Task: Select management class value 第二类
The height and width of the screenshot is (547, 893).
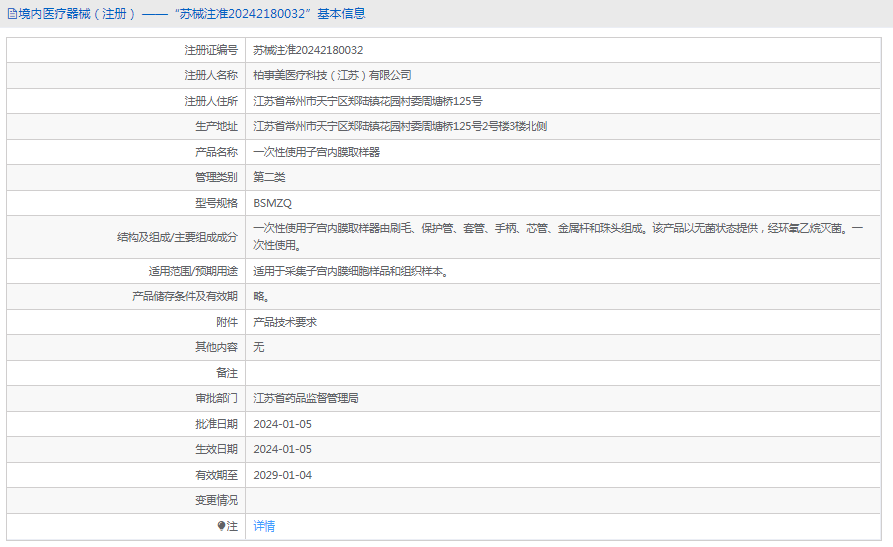Action: pos(269,177)
